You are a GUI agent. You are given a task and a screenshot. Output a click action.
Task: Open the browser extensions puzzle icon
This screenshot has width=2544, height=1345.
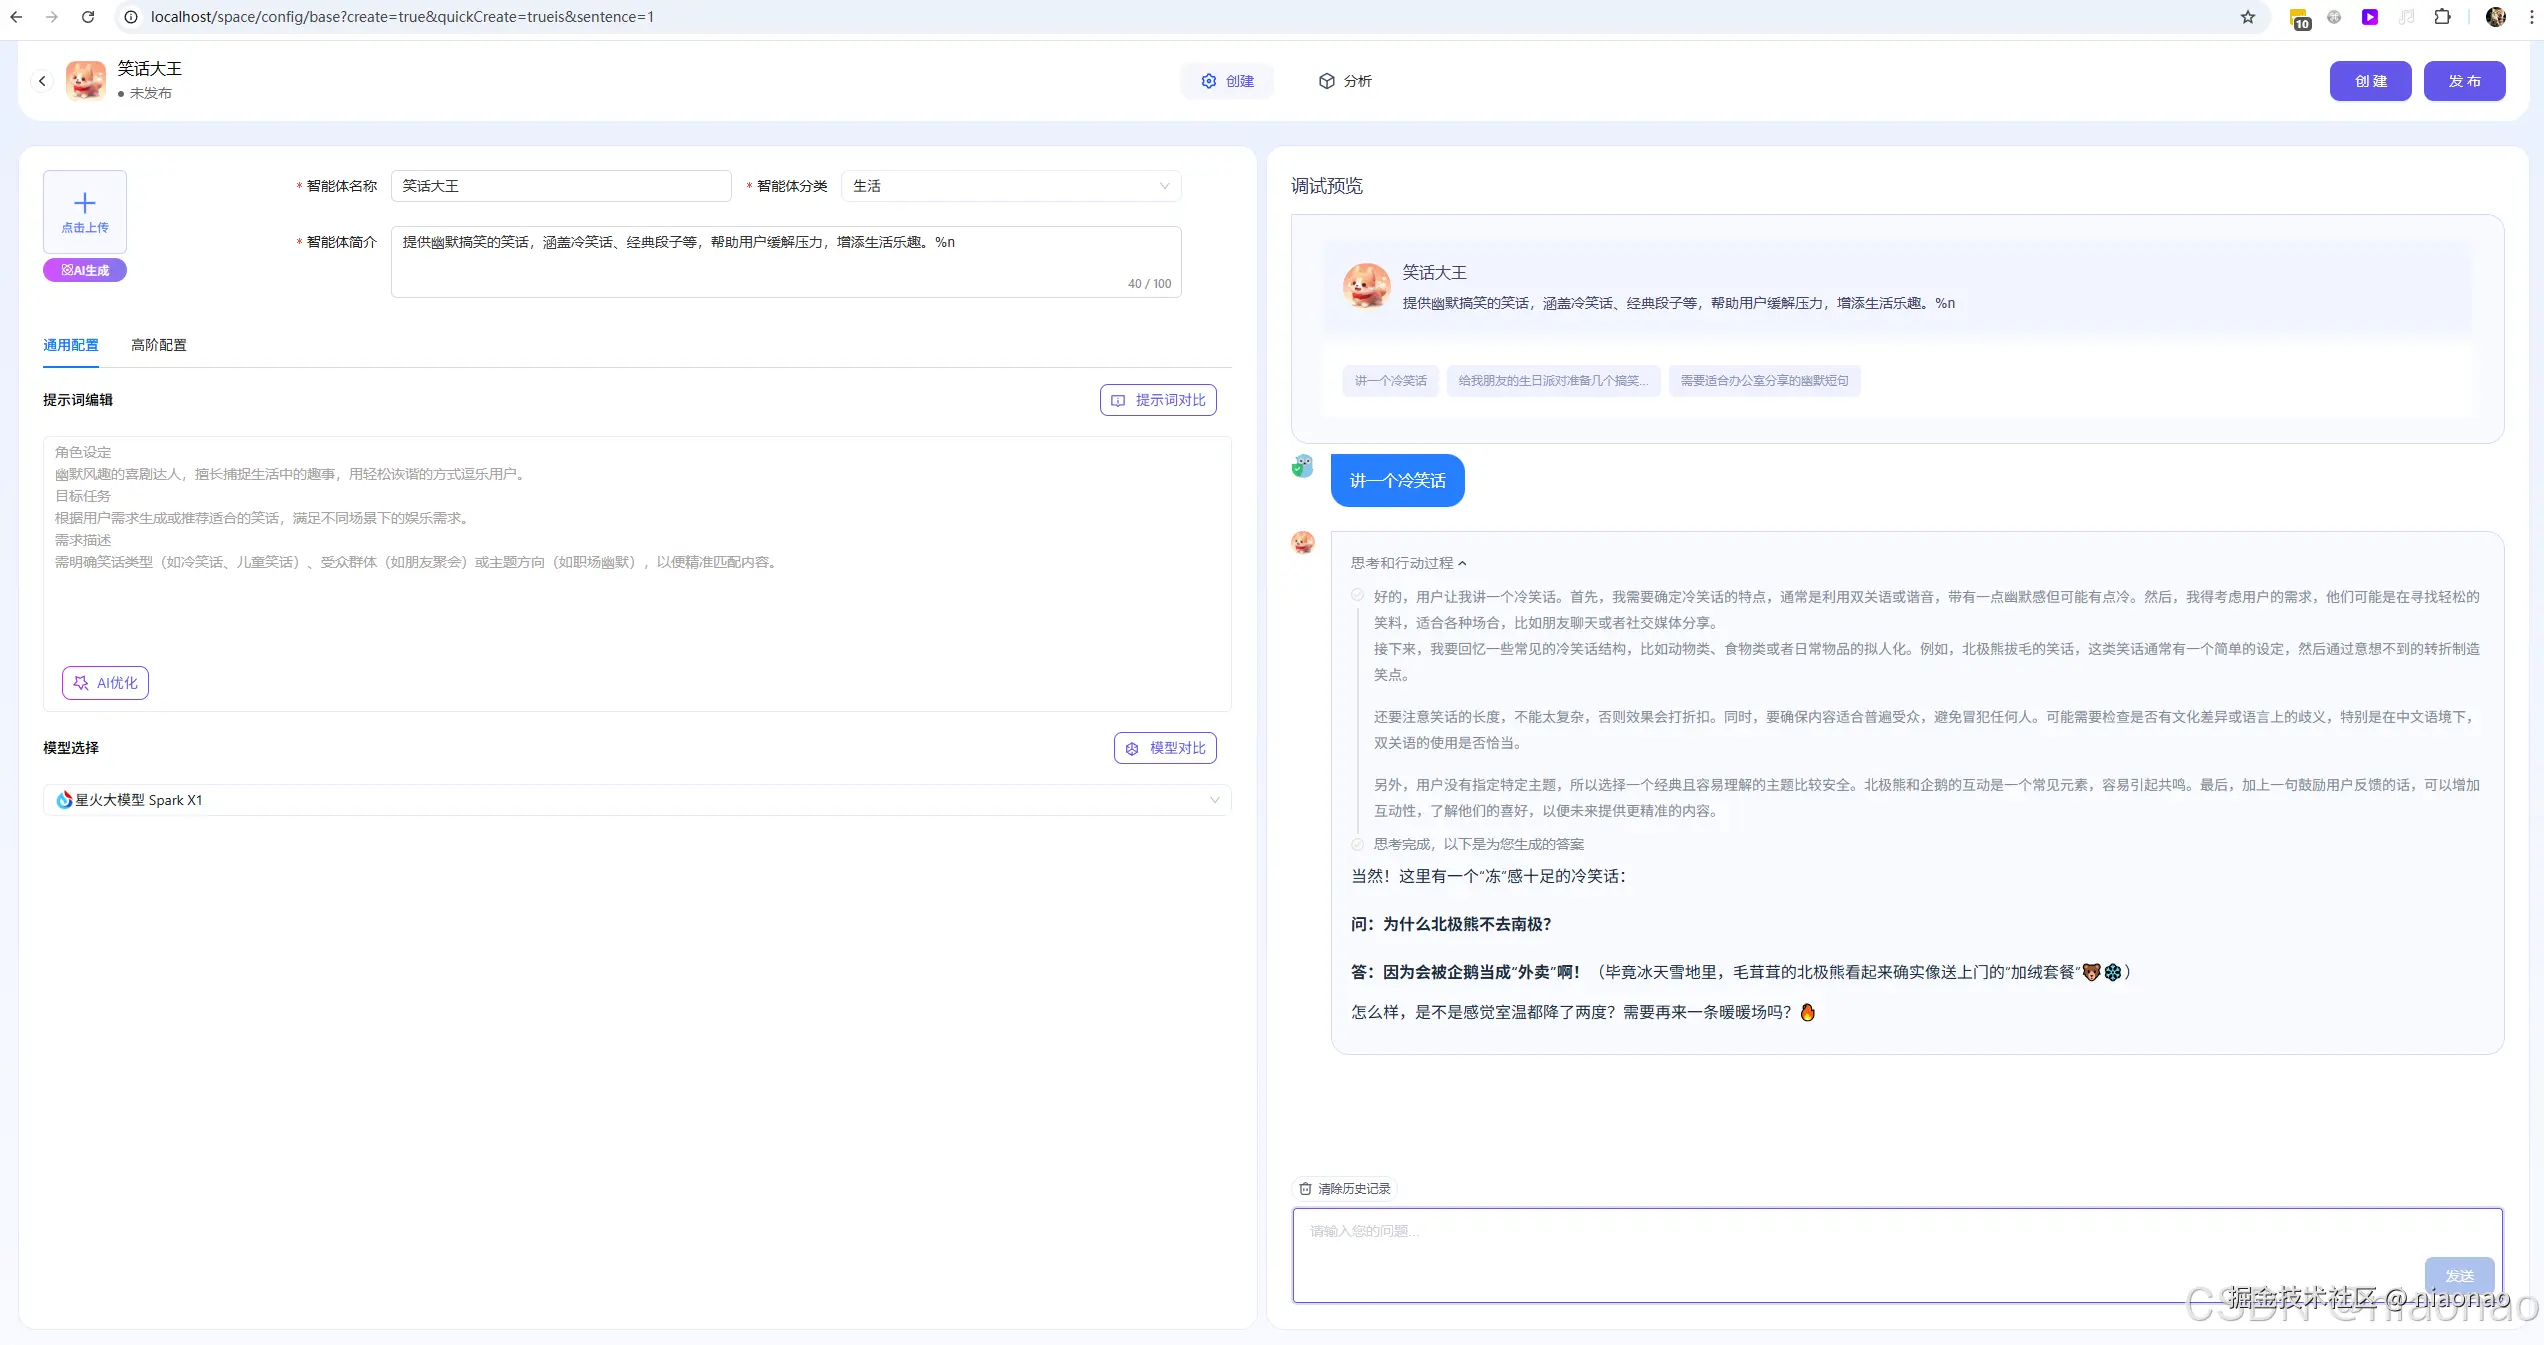[2442, 17]
